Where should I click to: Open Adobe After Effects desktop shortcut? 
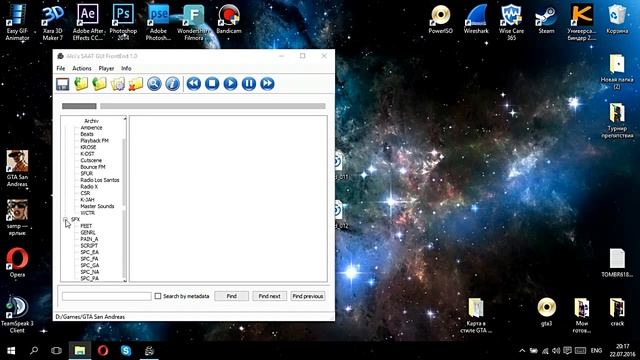88,22
